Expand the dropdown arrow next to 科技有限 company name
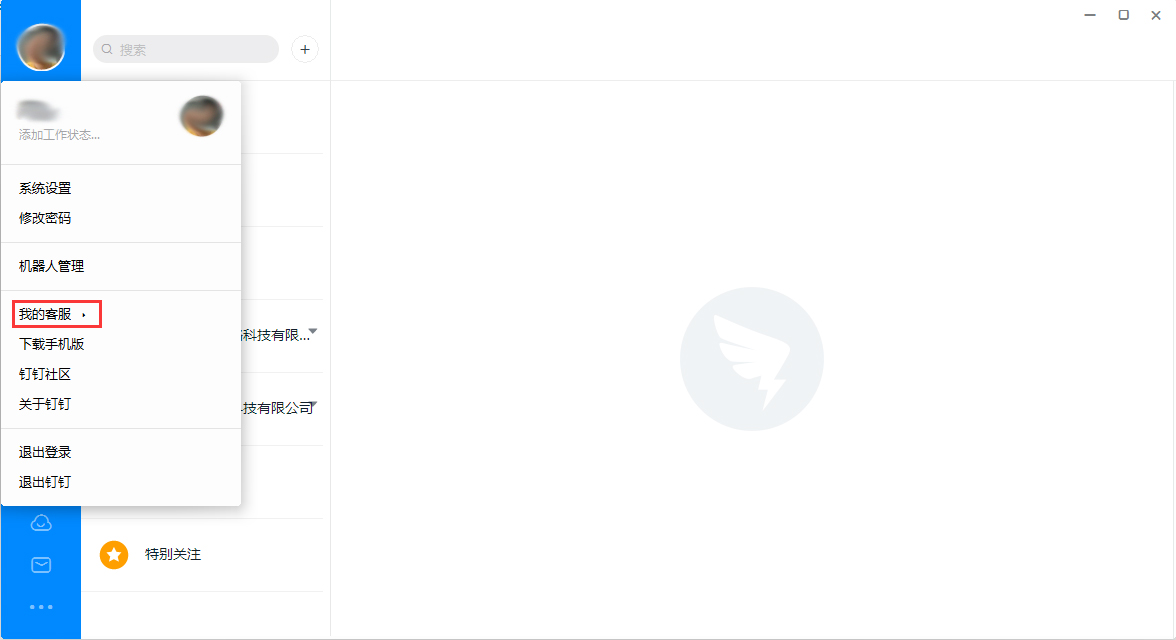The width and height of the screenshot is (1176, 640). (x=311, y=331)
